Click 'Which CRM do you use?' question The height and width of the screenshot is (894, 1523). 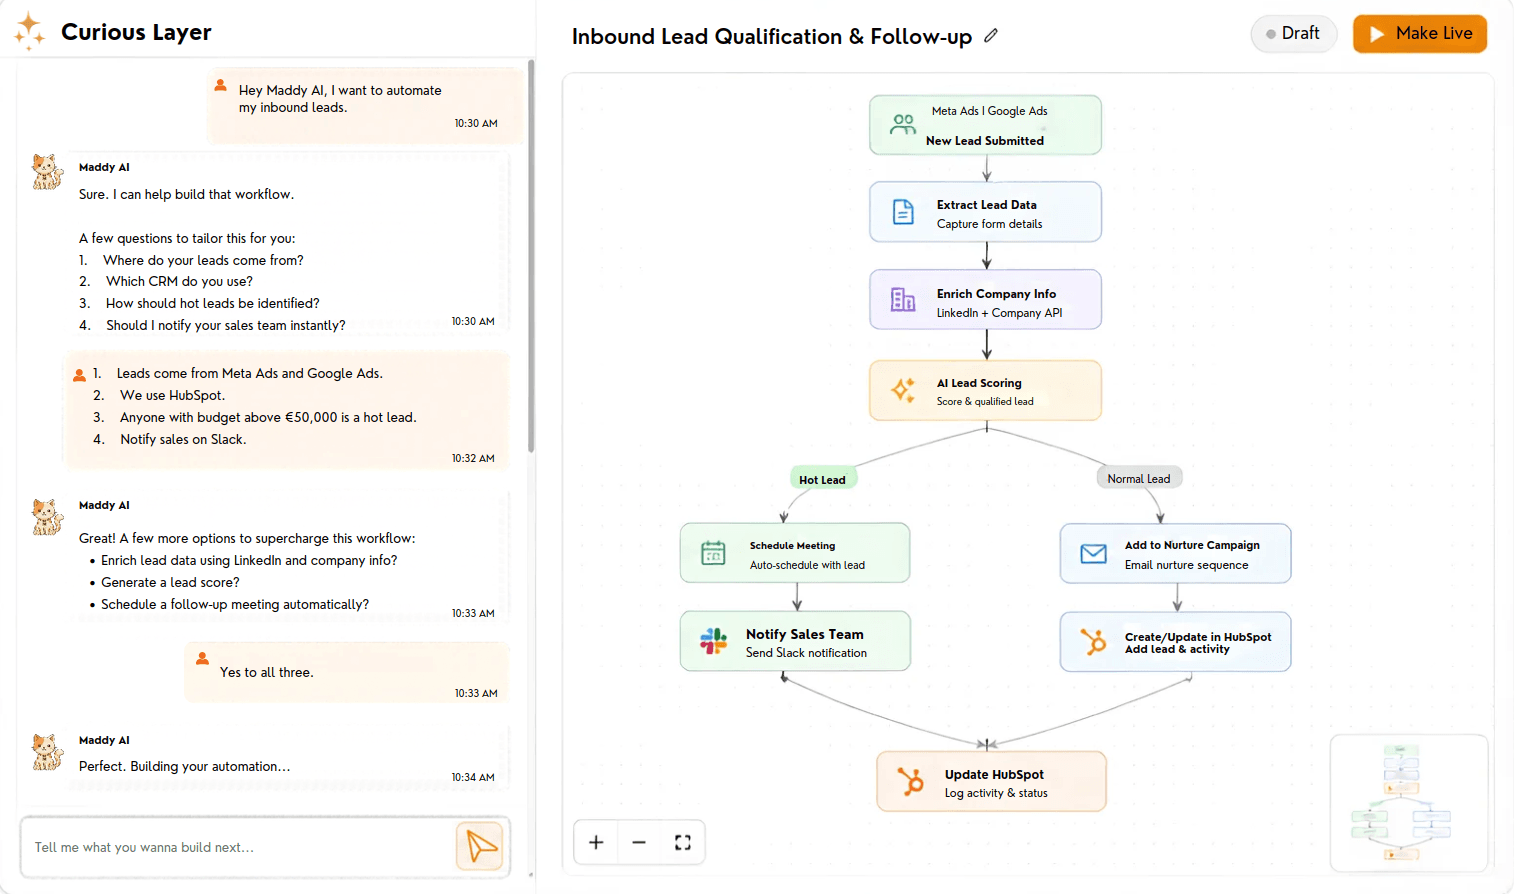click(x=179, y=281)
